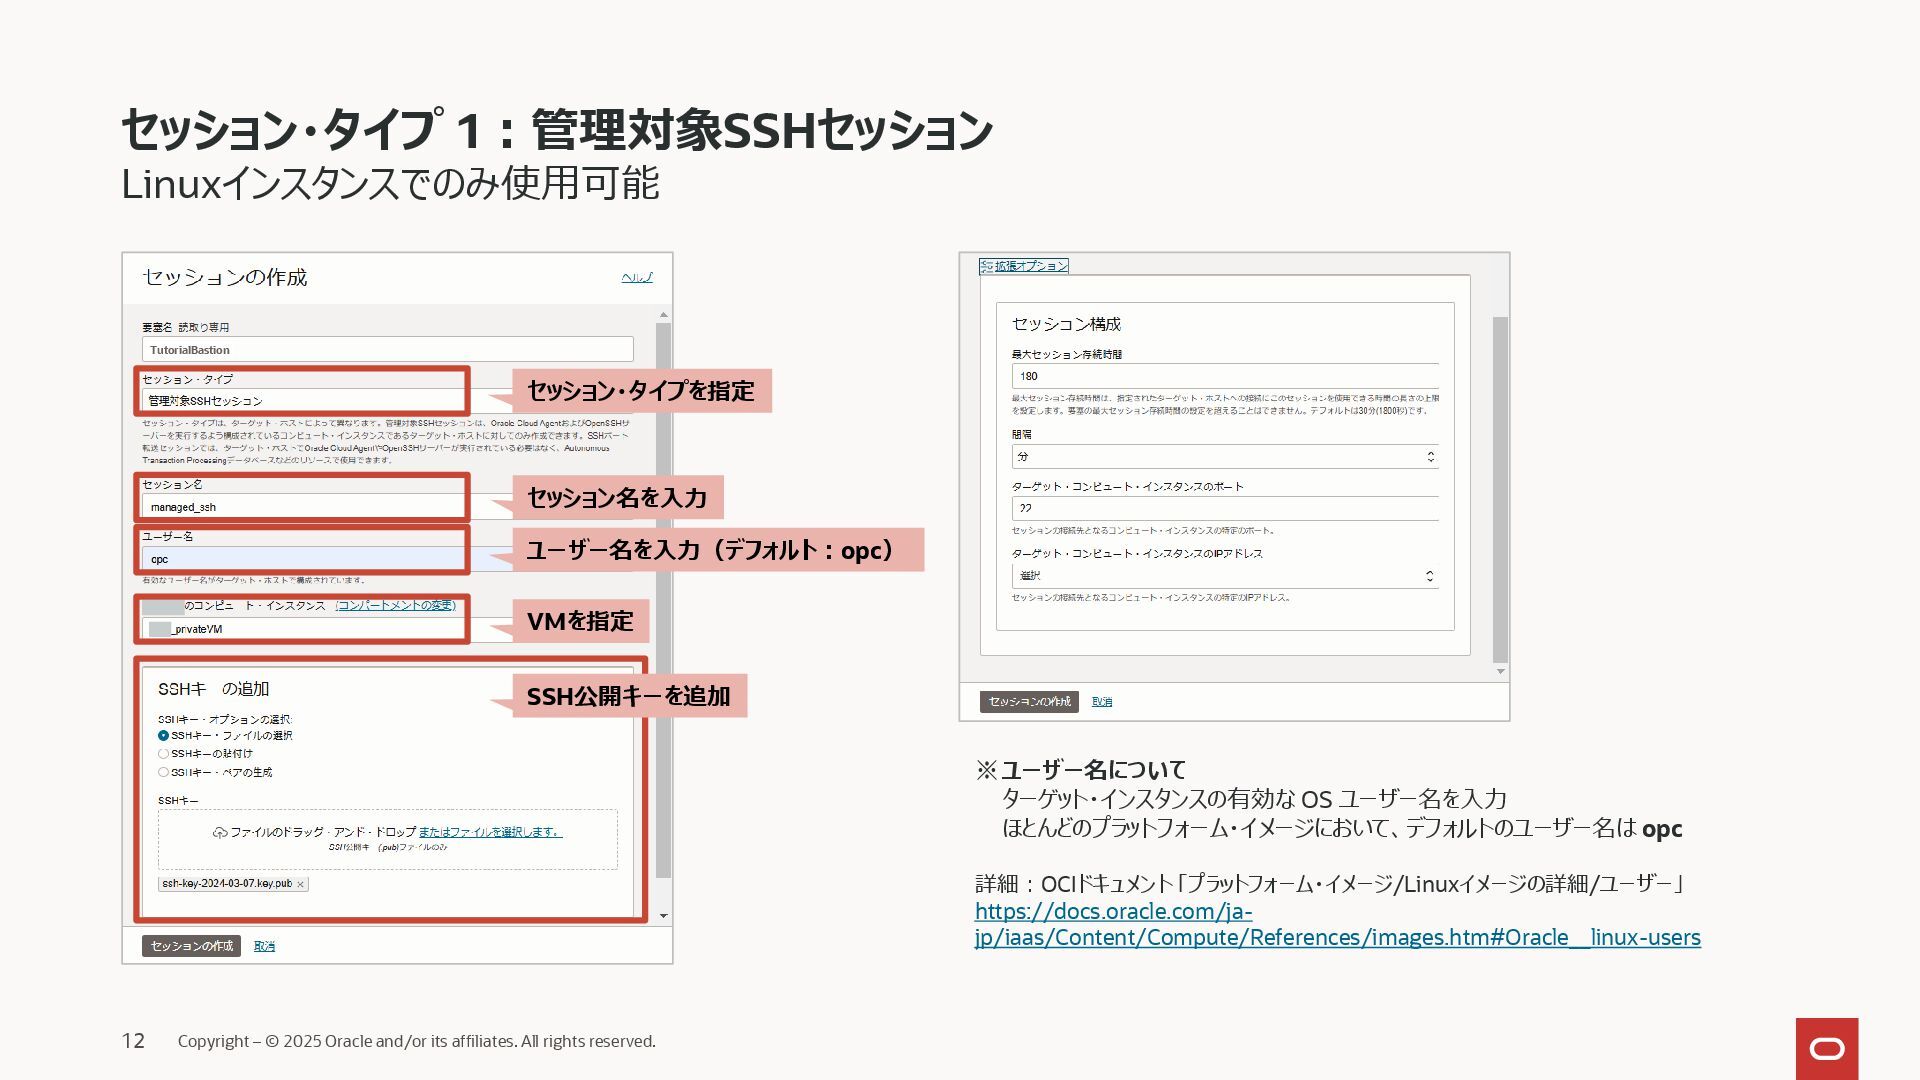Click the cancel link in right panel

pyautogui.click(x=1102, y=702)
